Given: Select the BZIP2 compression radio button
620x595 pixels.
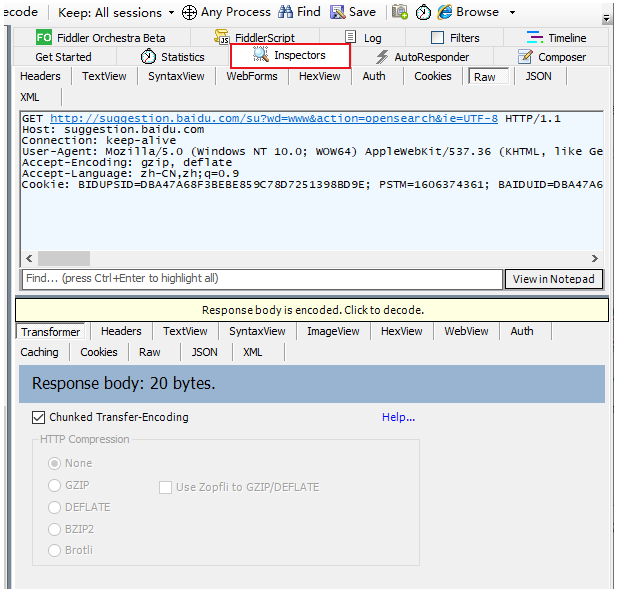Looking at the screenshot, I should tap(54, 529).
